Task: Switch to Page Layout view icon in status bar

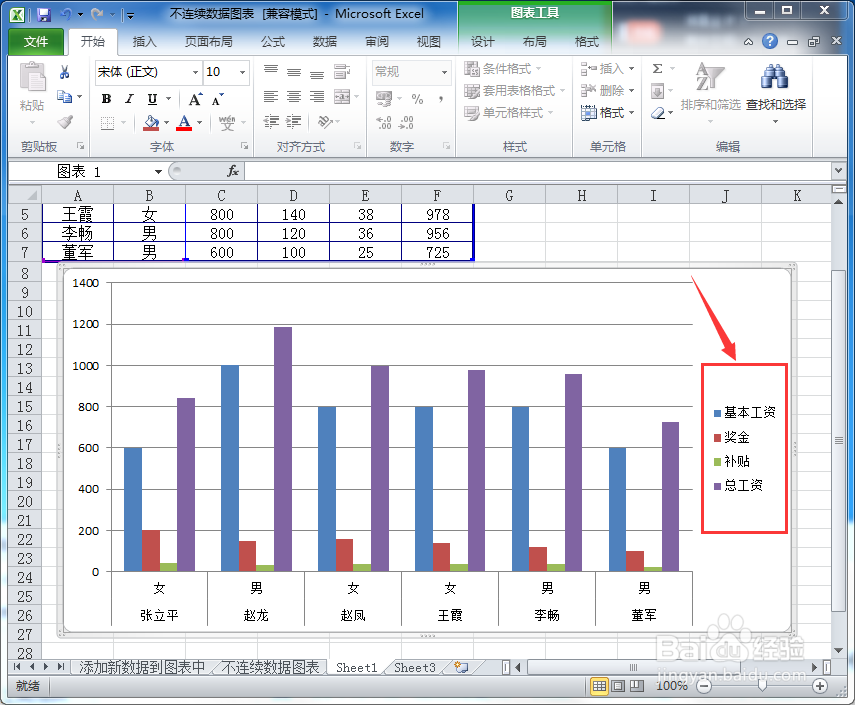Action: click(x=618, y=686)
